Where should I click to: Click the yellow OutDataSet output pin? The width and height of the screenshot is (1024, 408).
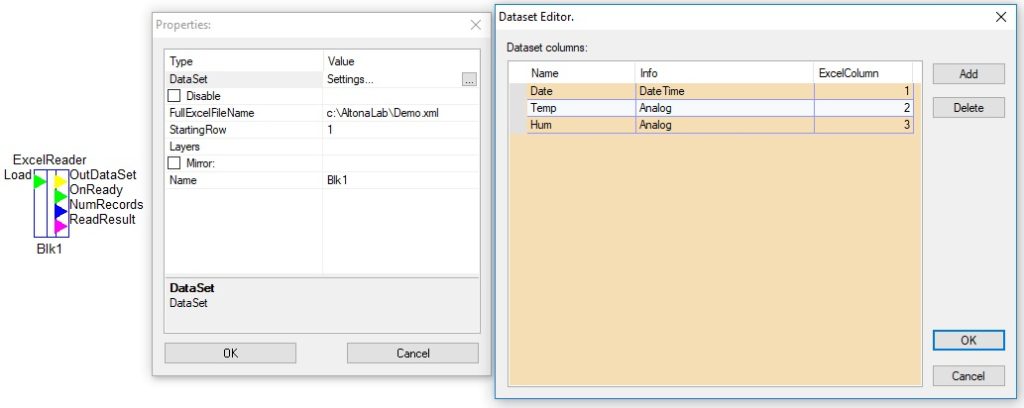[x=61, y=181]
